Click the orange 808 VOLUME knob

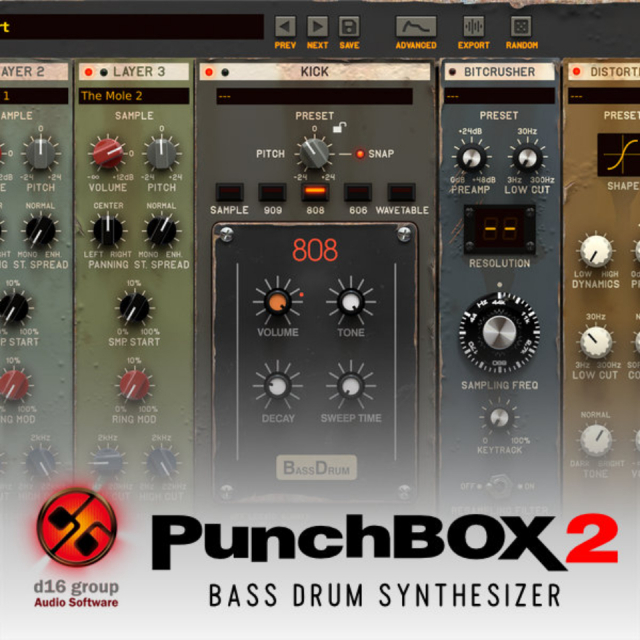(278, 302)
